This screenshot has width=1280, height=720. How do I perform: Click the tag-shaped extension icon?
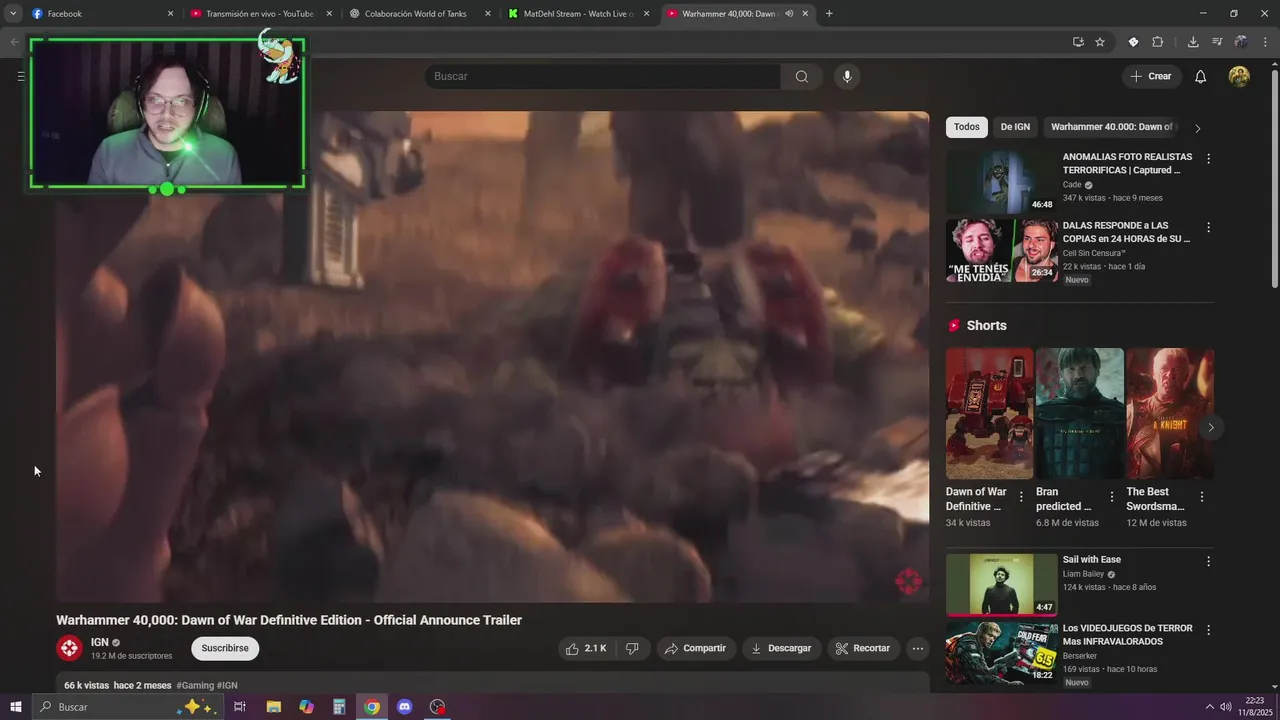coord(1133,42)
